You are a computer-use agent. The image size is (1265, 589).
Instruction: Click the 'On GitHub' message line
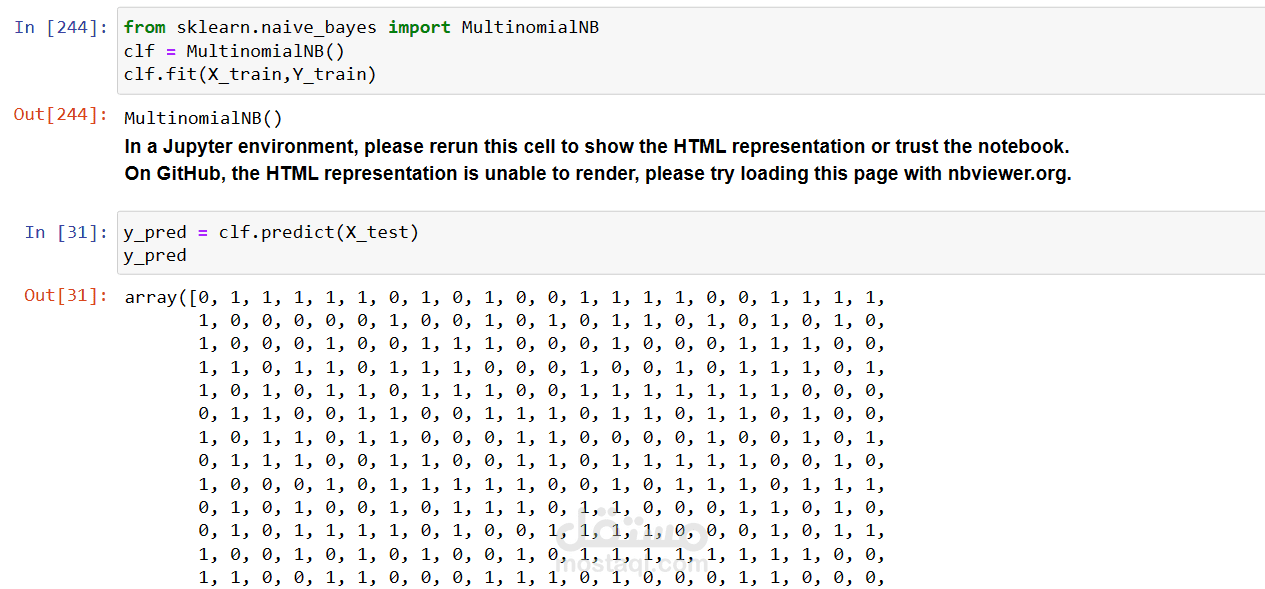pos(596,173)
